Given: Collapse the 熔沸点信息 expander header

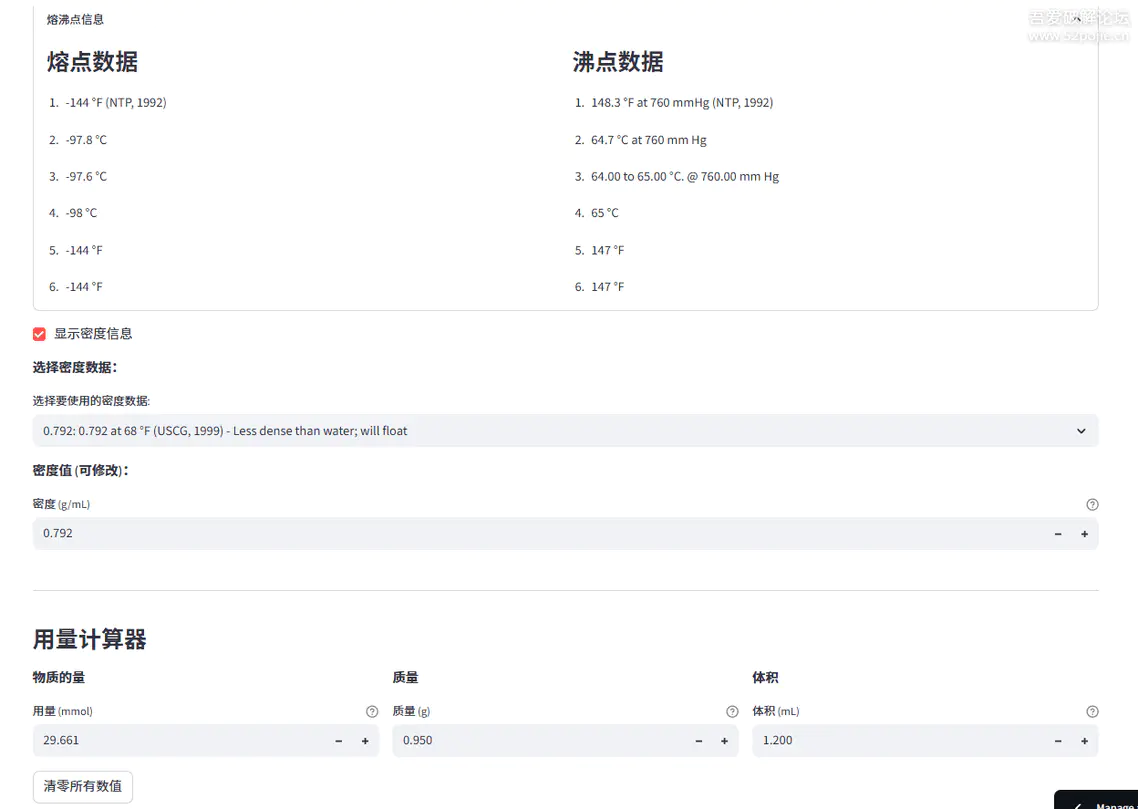Looking at the screenshot, I should click(x=565, y=20).
